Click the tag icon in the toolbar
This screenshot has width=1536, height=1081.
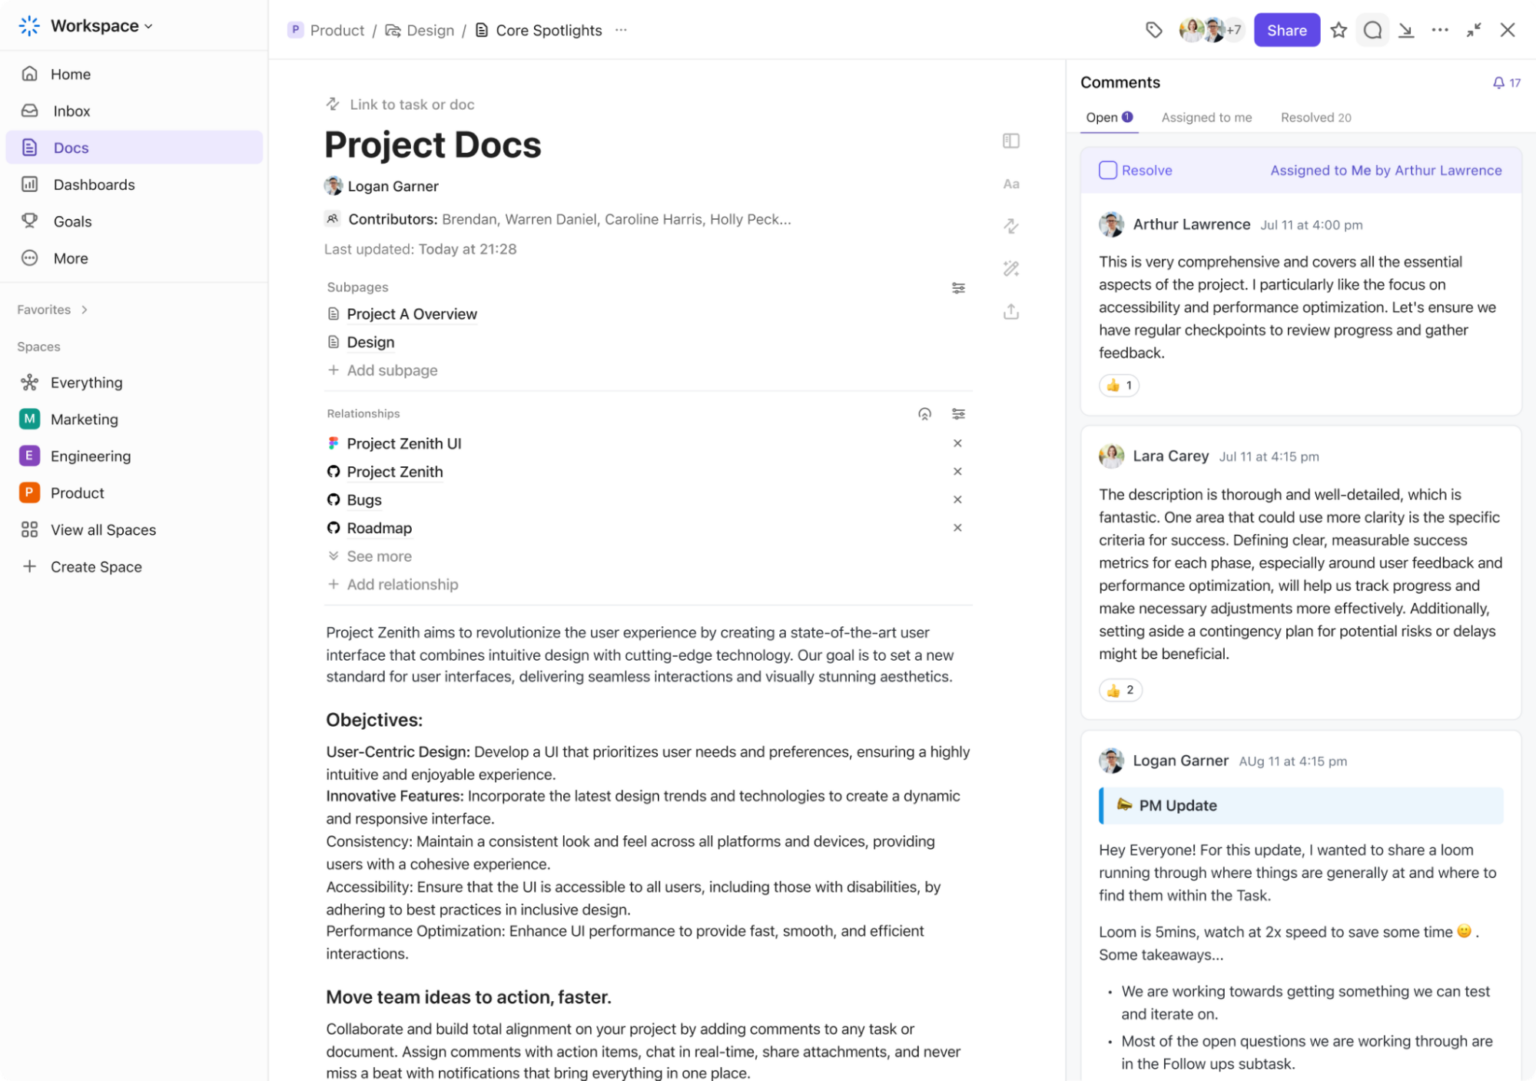1154,30
